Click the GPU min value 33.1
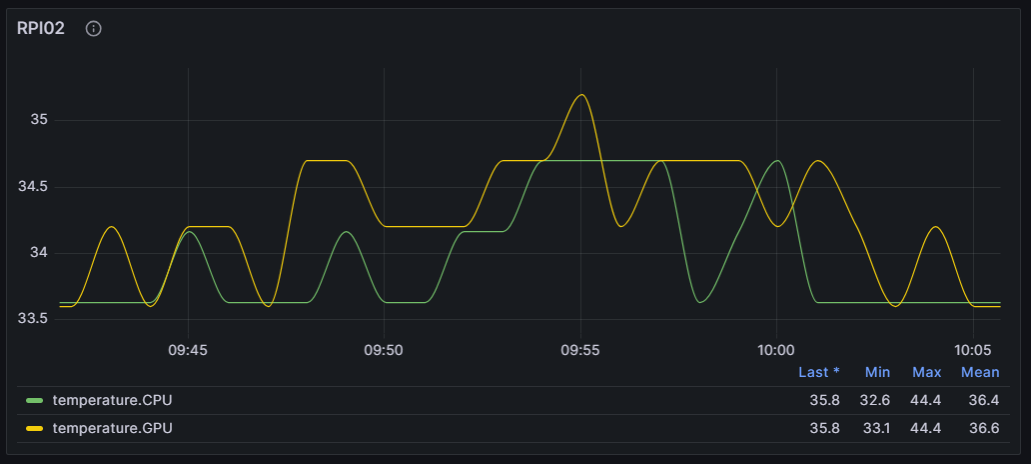Image resolution: width=1031 pixels, height=464 pixels. [x=877, y=428]
